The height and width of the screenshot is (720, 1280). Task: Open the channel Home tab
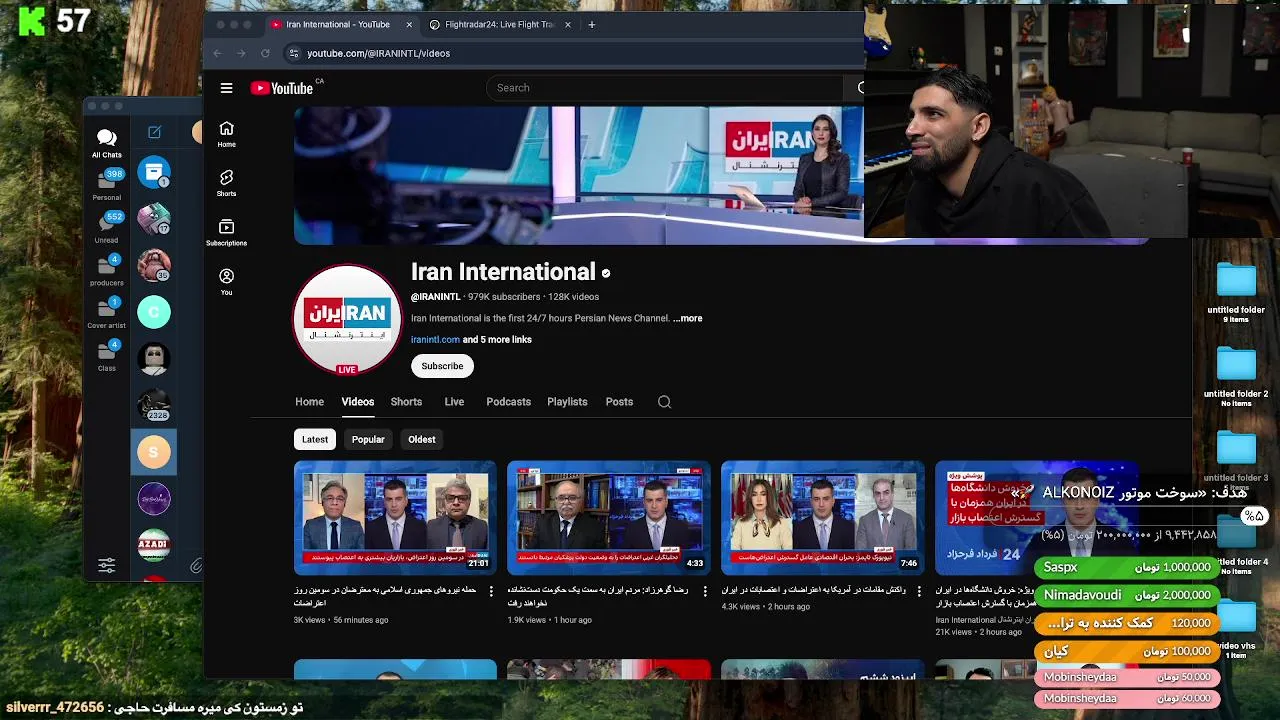click(309, 402)
